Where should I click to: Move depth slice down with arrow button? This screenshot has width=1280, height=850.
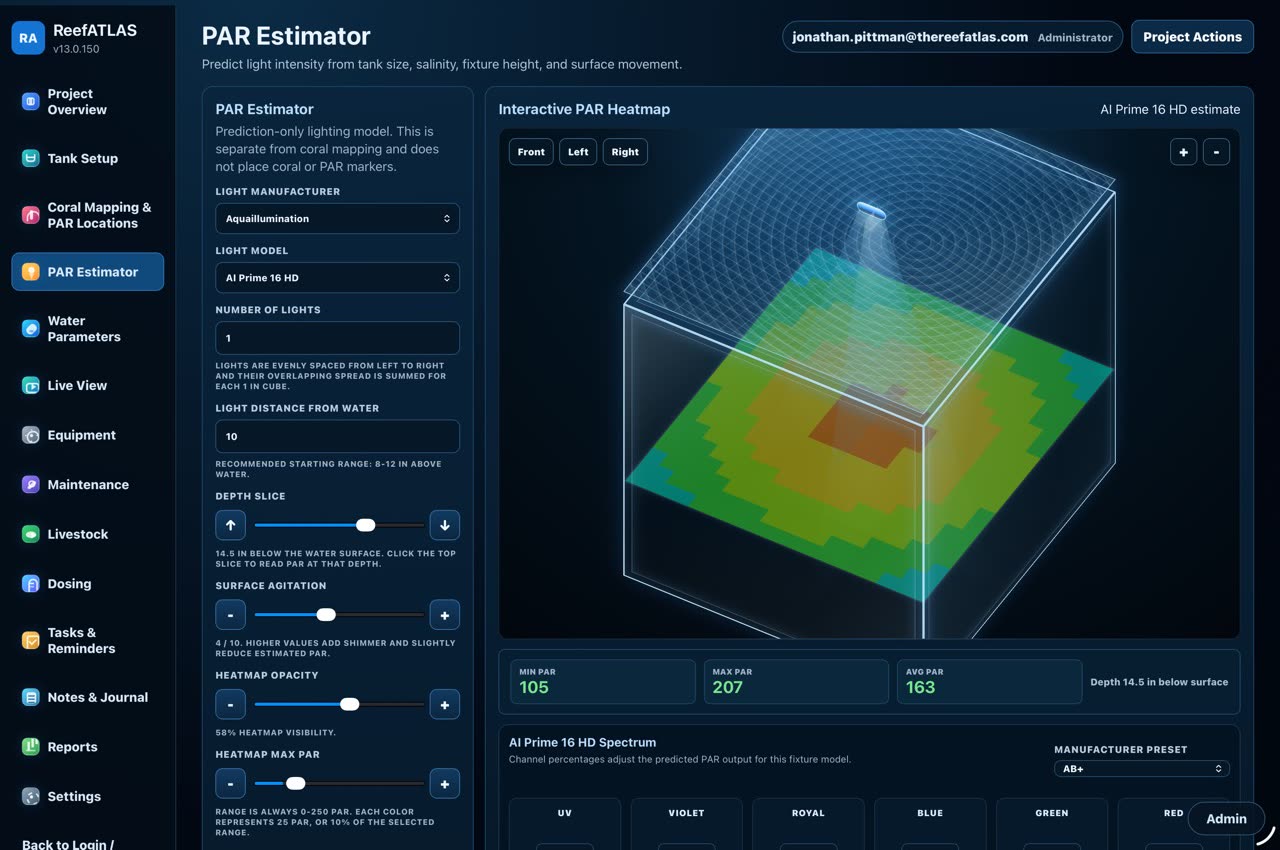point(445,525)
